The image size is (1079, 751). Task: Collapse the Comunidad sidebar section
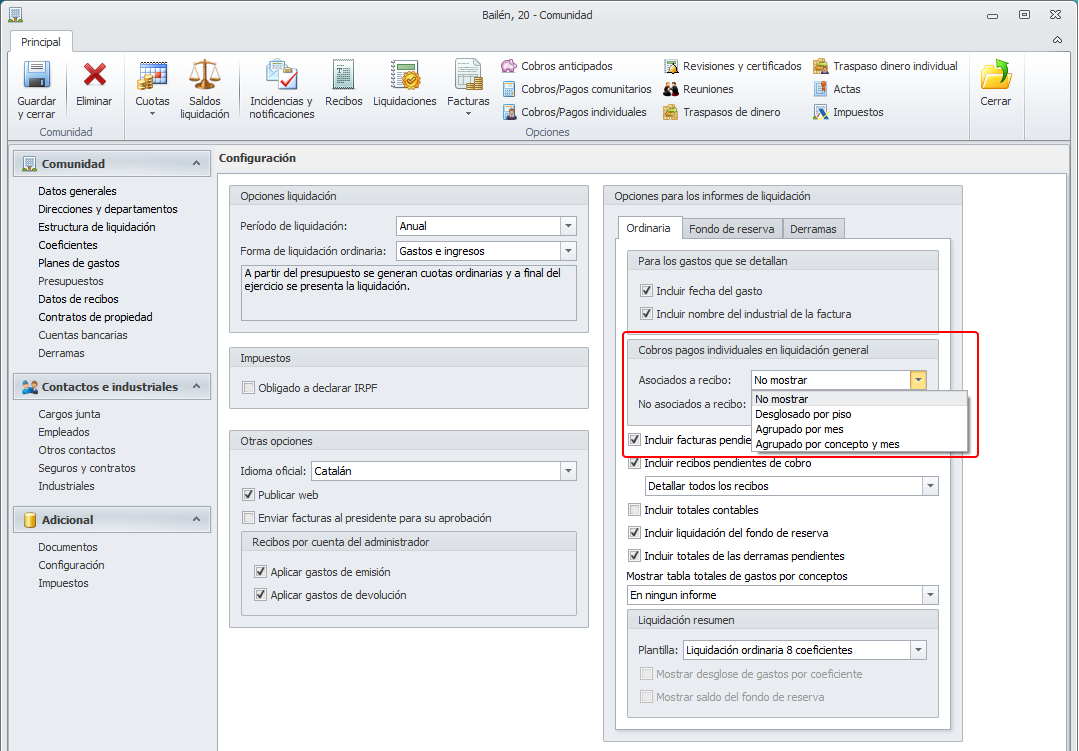click(196, 163)
